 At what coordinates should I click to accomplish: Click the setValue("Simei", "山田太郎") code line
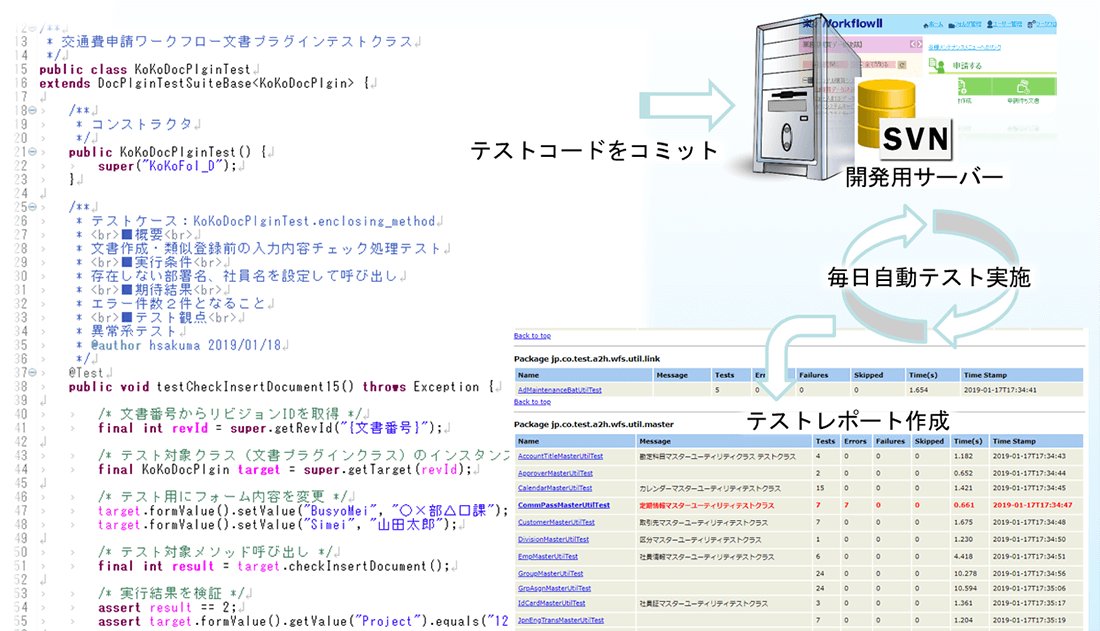point(277,525)
